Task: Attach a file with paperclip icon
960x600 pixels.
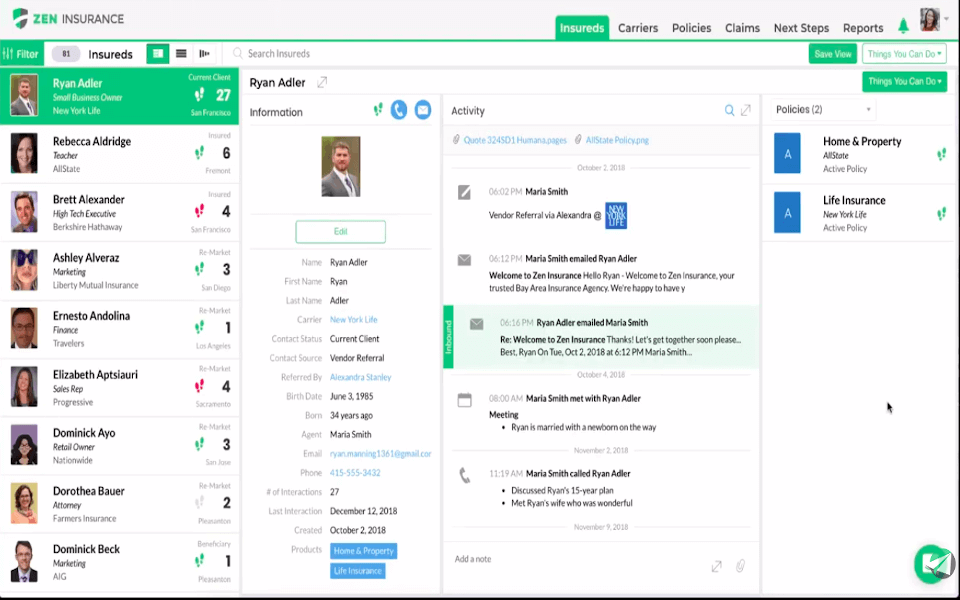Action: pos(740,566)
